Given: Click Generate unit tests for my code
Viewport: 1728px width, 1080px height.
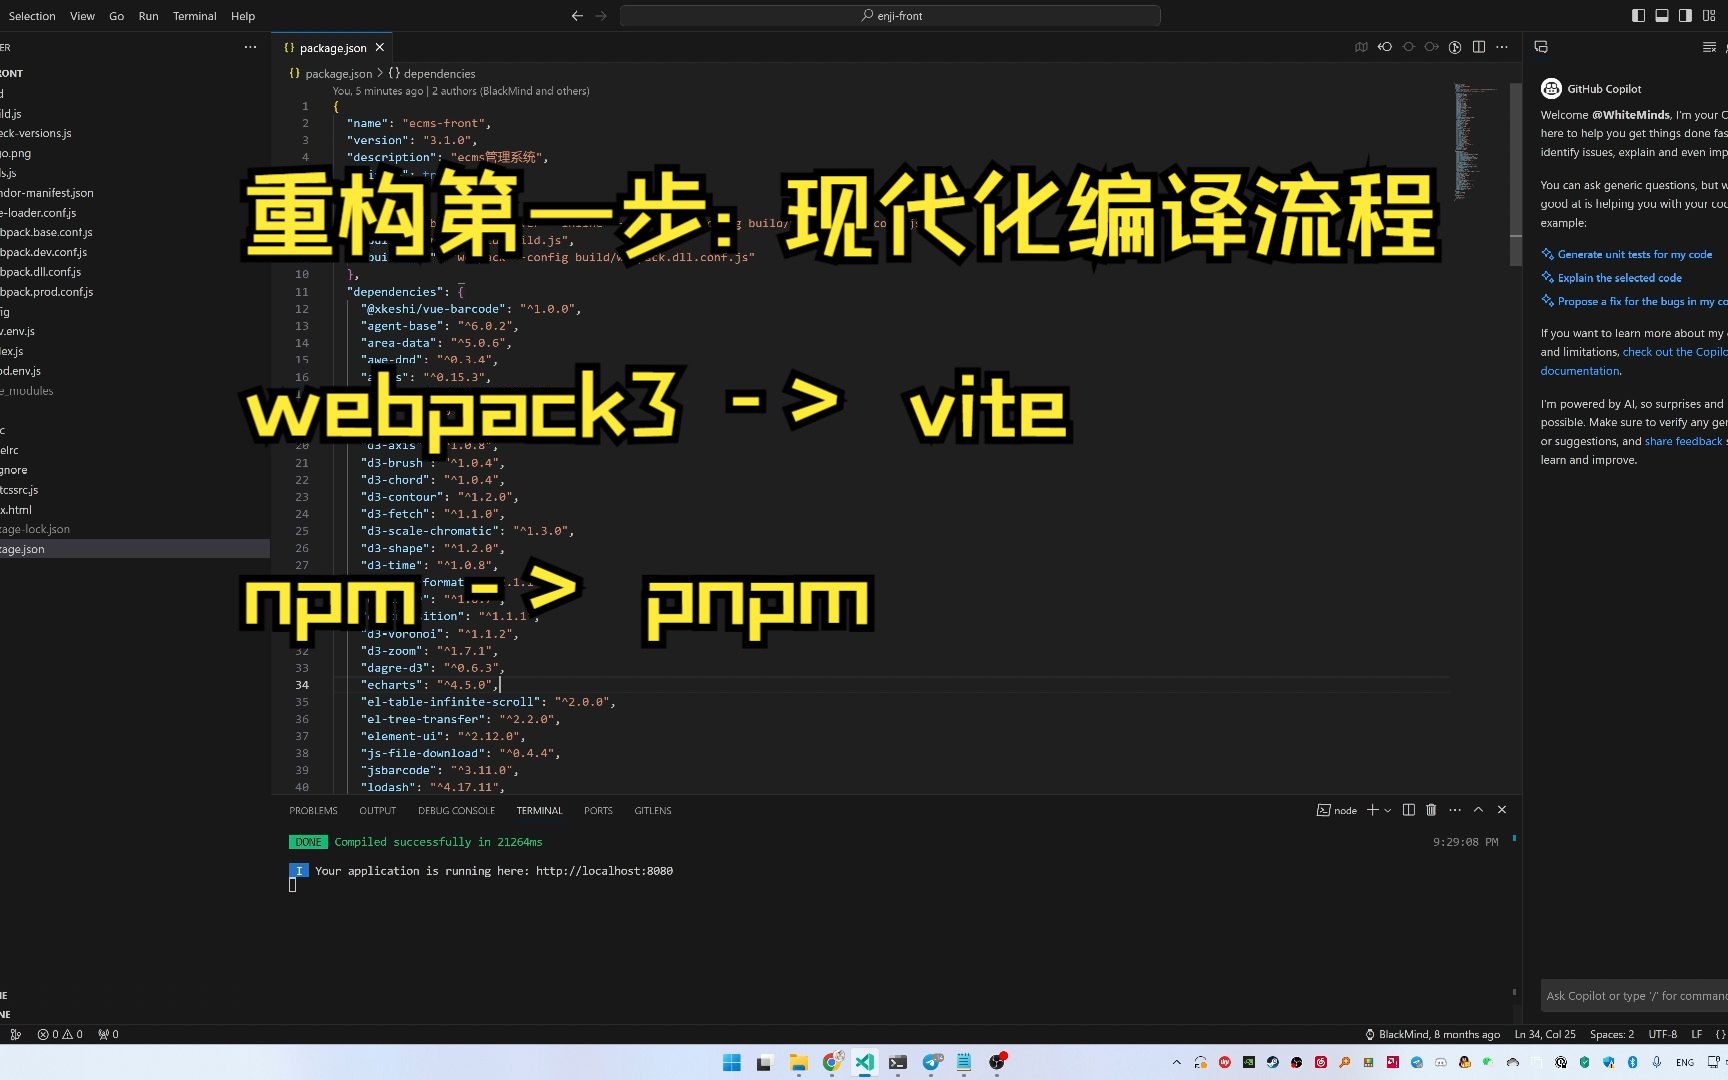Looking at the screenshot, I should click(x=1634, y=255).
